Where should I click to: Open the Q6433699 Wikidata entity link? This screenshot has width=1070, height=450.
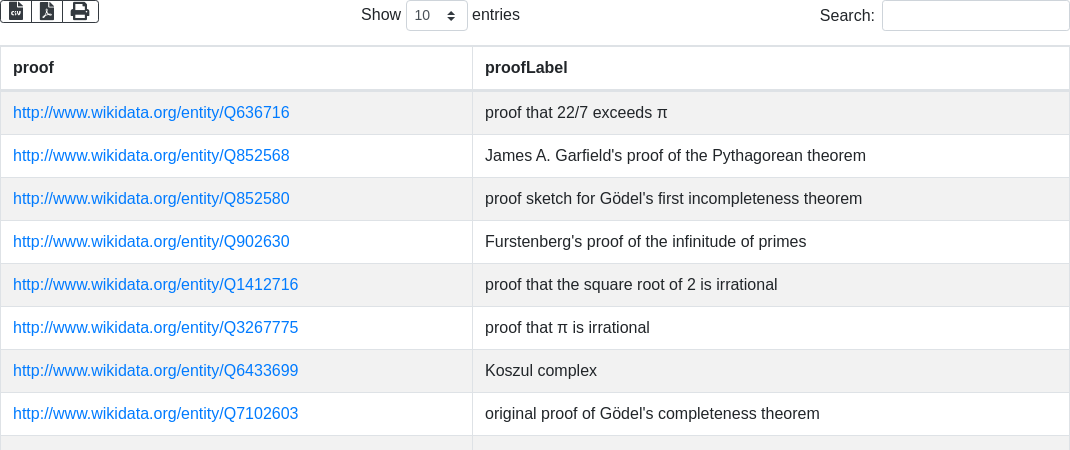(155, 371)
